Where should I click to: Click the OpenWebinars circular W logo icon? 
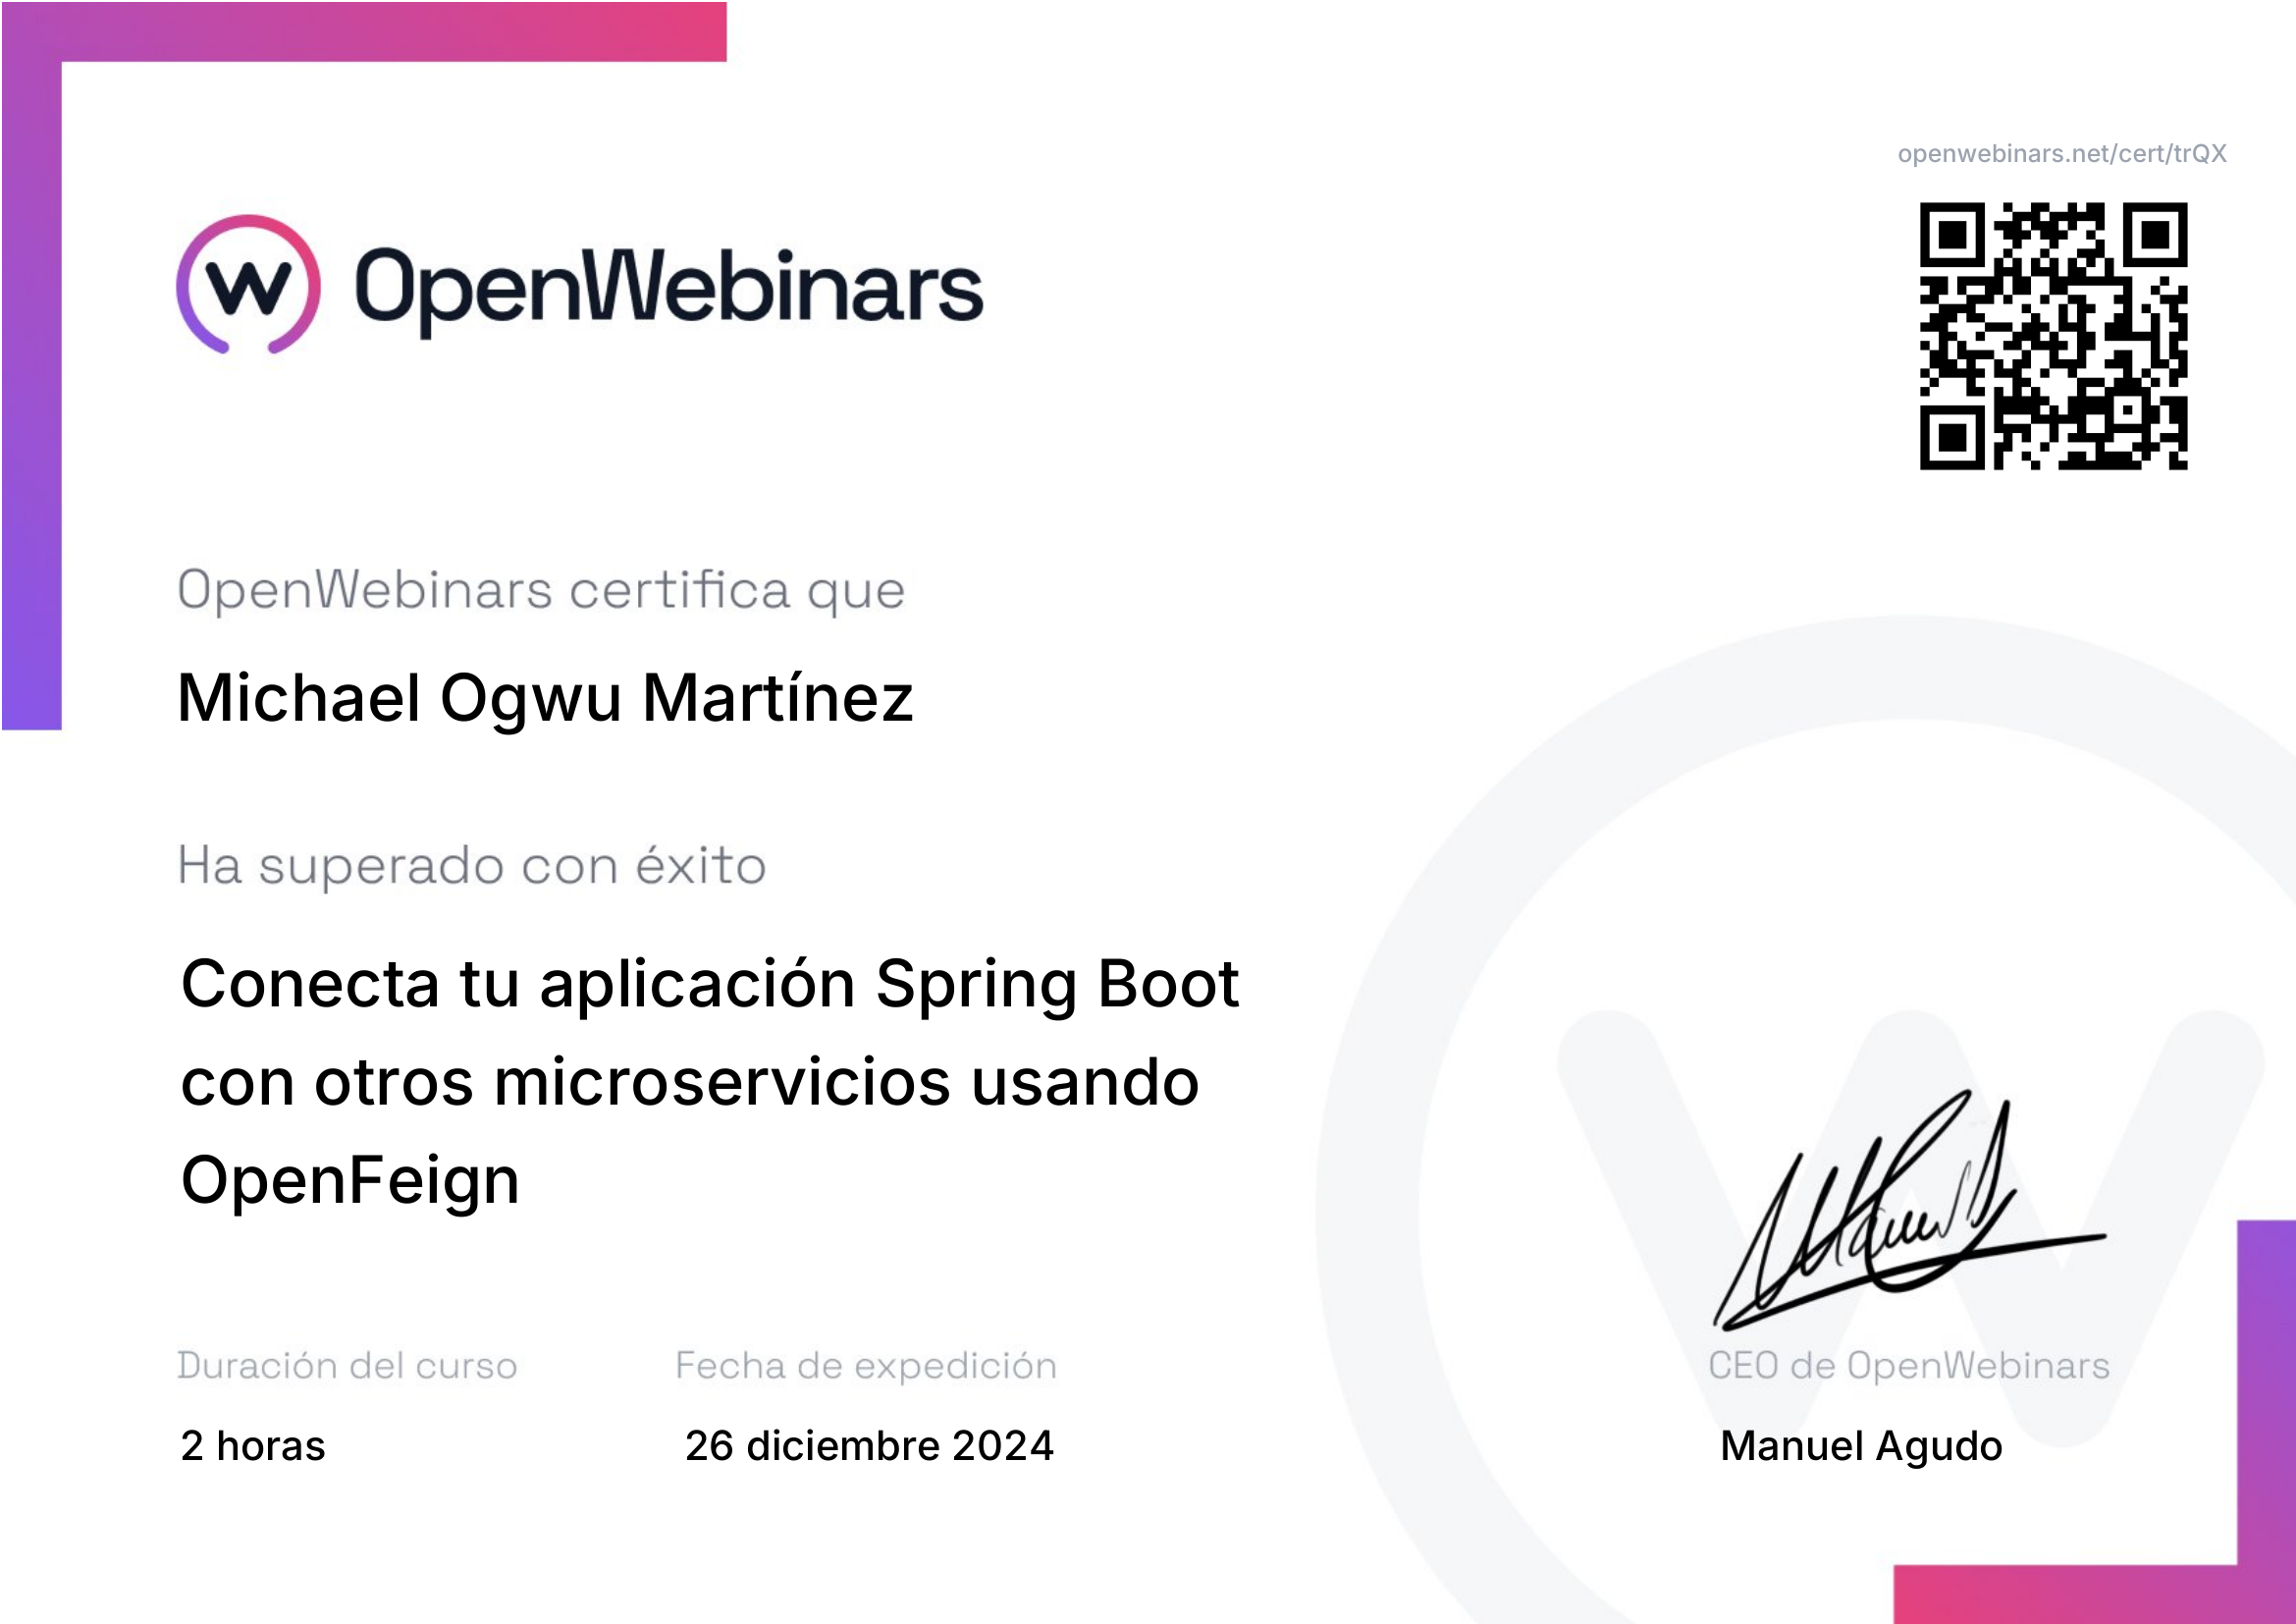pos(249,285)
